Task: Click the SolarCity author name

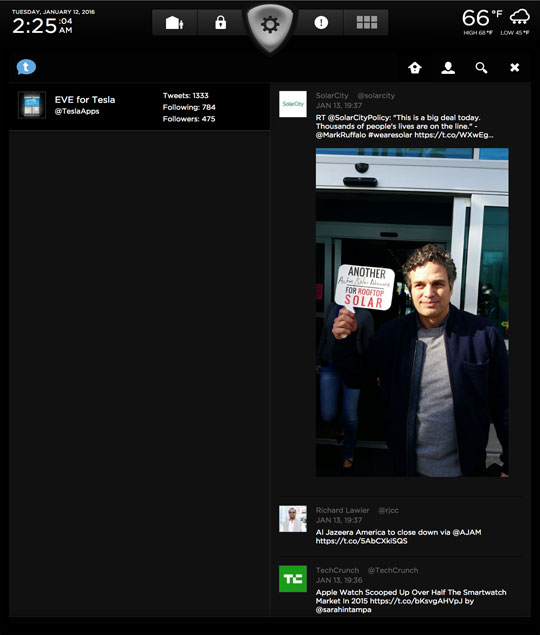Action: pyautogui.click(x=332, y=96)
